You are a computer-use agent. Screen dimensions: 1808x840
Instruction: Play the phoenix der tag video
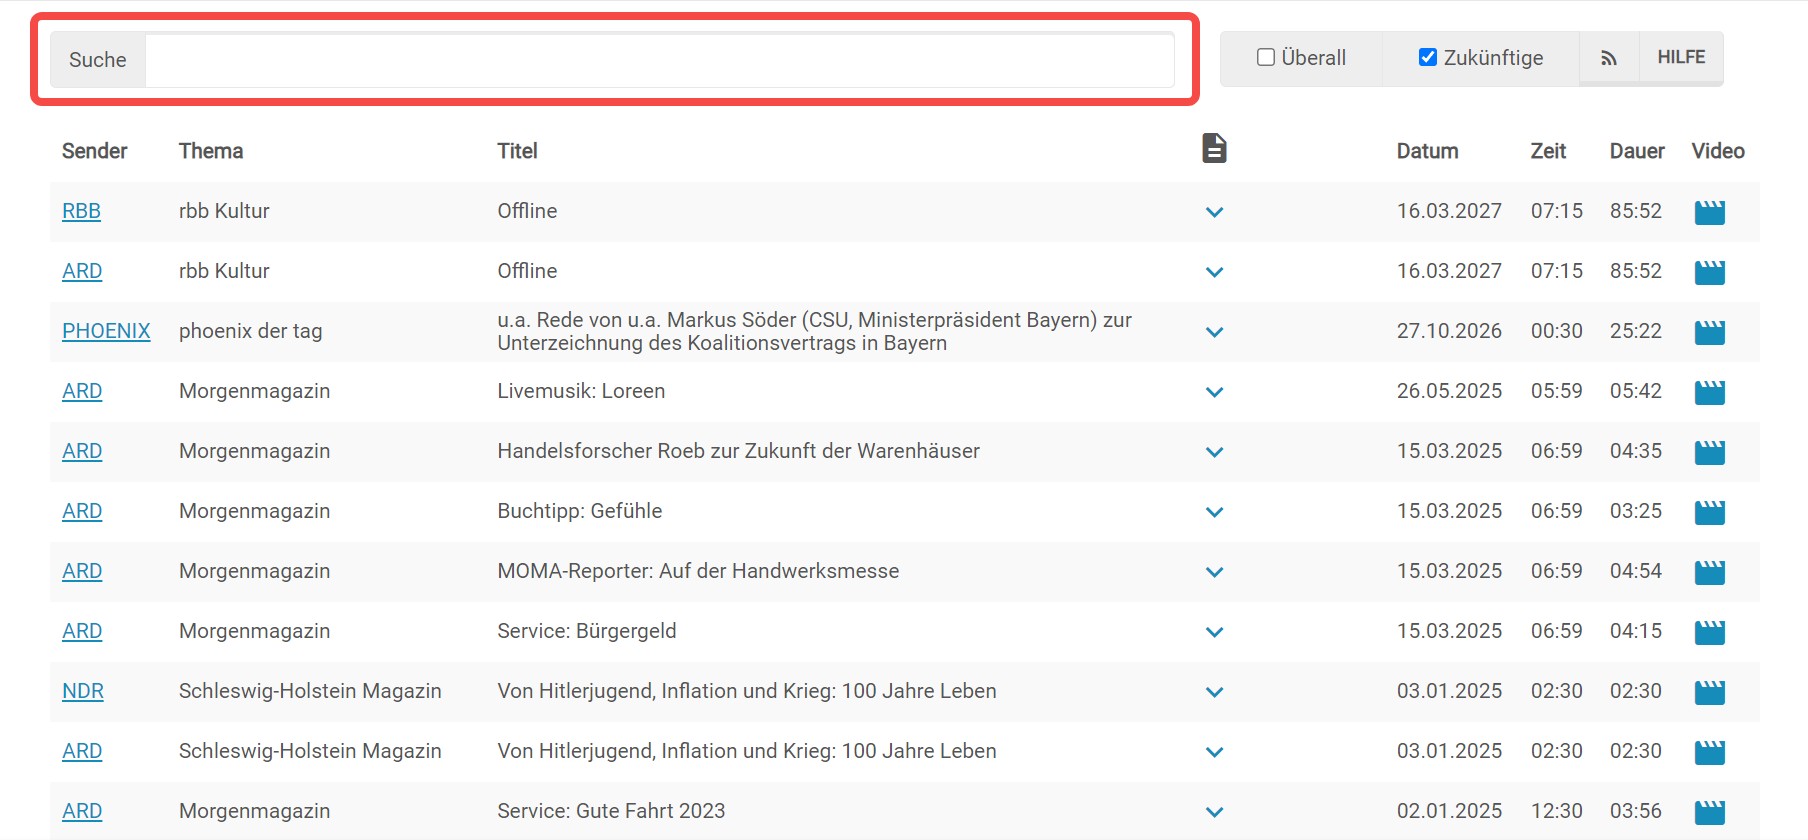(1709, 332)
